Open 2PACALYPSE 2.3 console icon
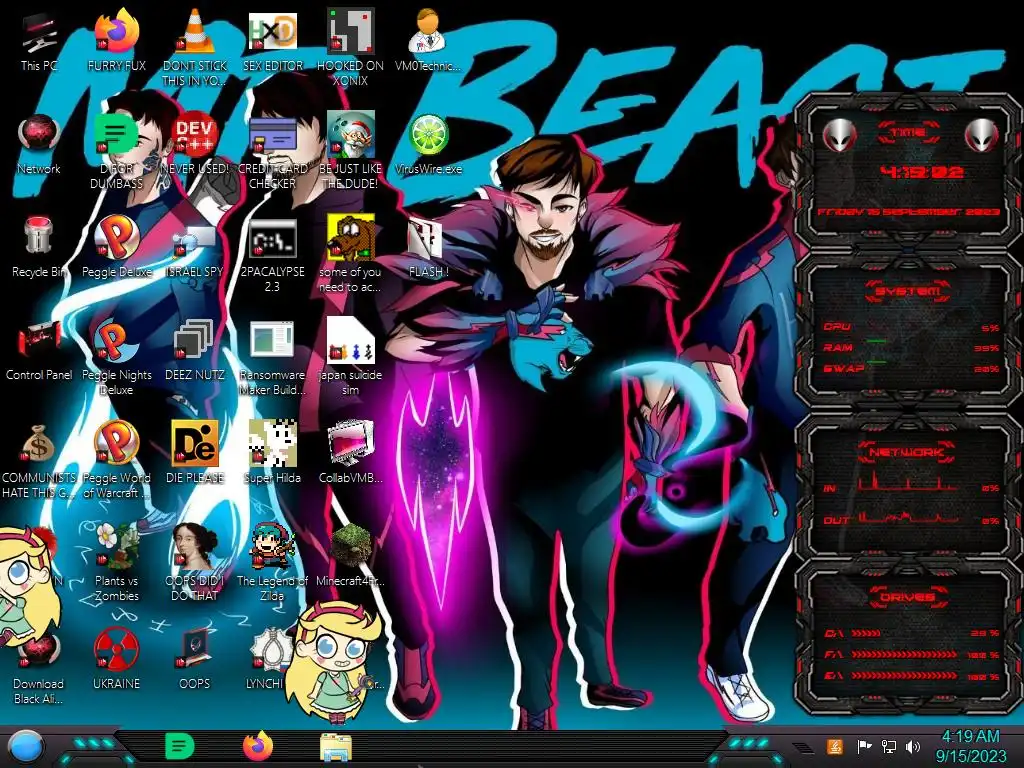The height and width of the screenshot is (768, 1024). coord(273,238)
